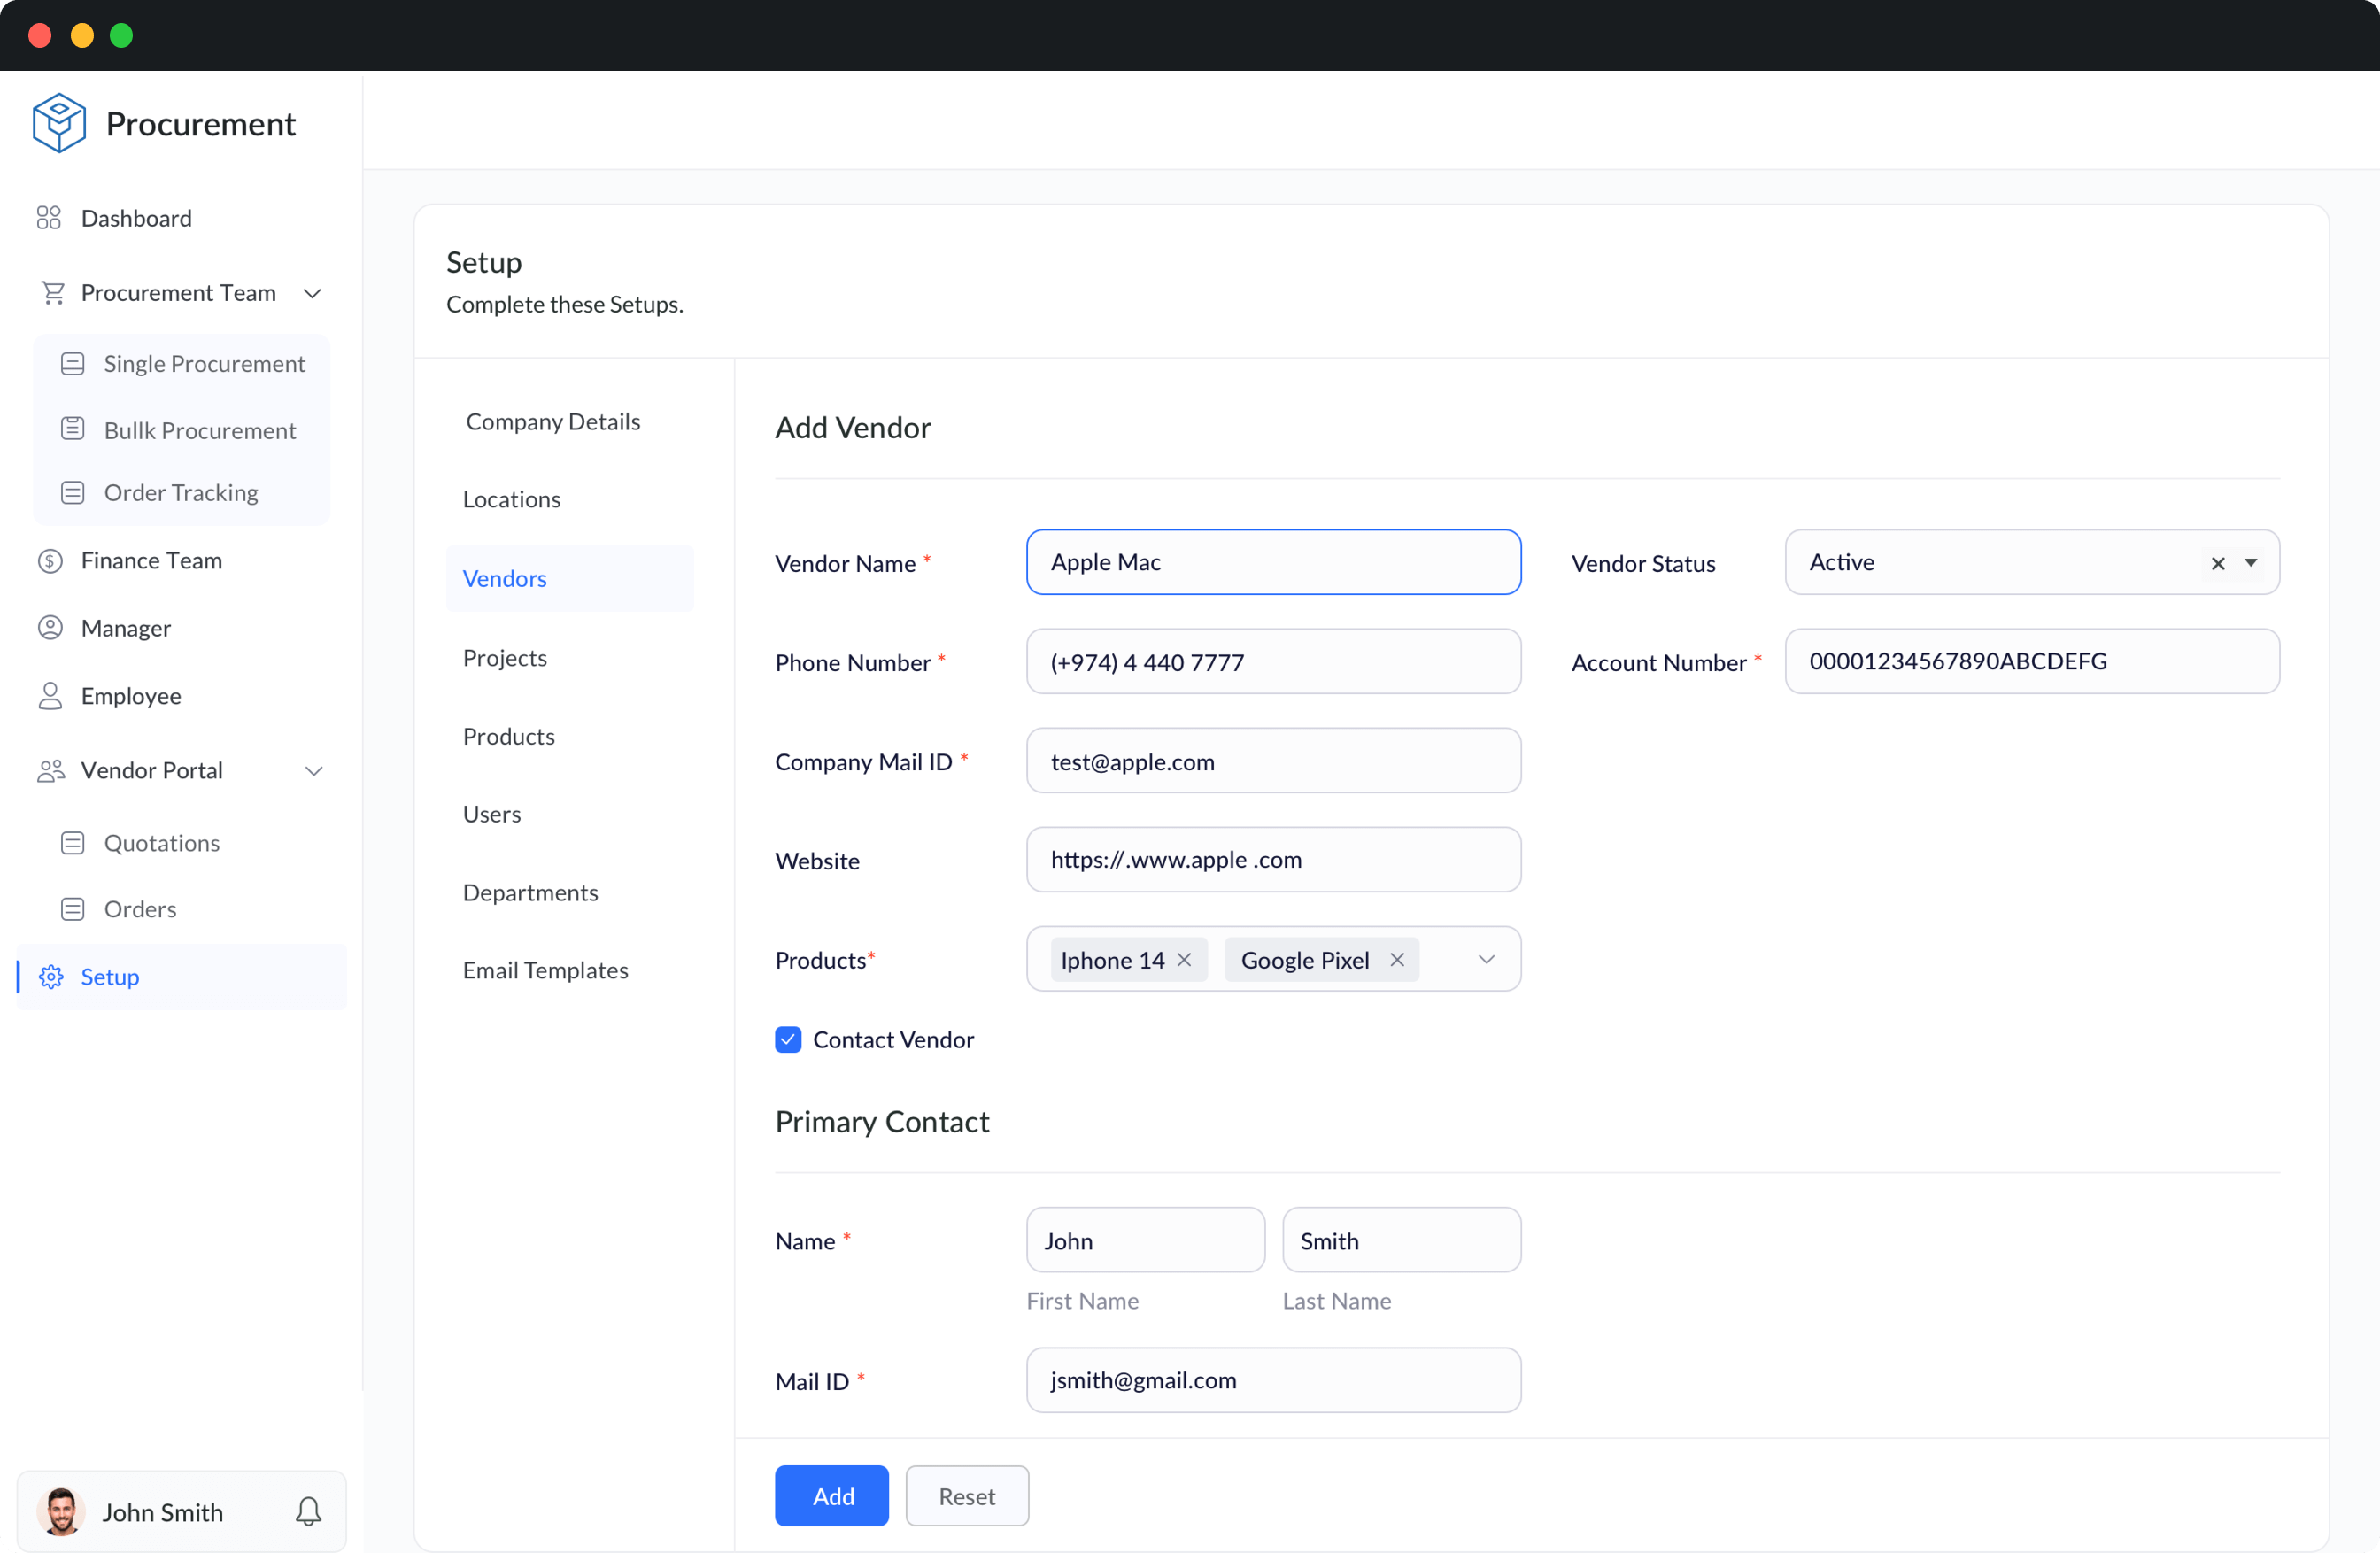Select the Order Tracking document icon
This screenshot has width=2380, height=1553.
pos(74,492)
